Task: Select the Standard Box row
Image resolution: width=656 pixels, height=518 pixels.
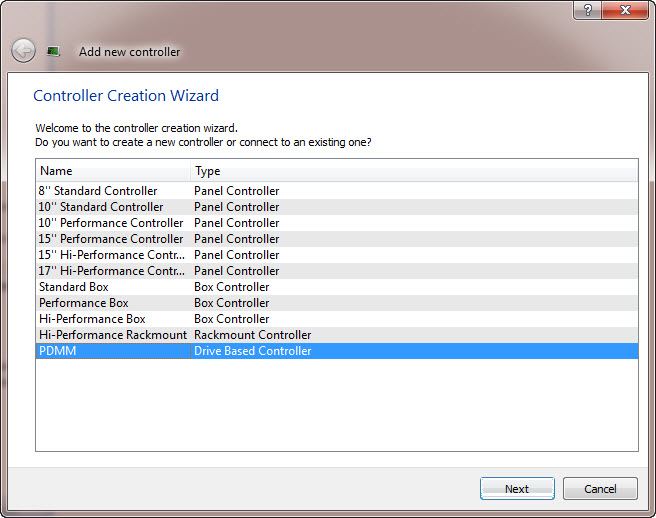Action: (337, 287)
